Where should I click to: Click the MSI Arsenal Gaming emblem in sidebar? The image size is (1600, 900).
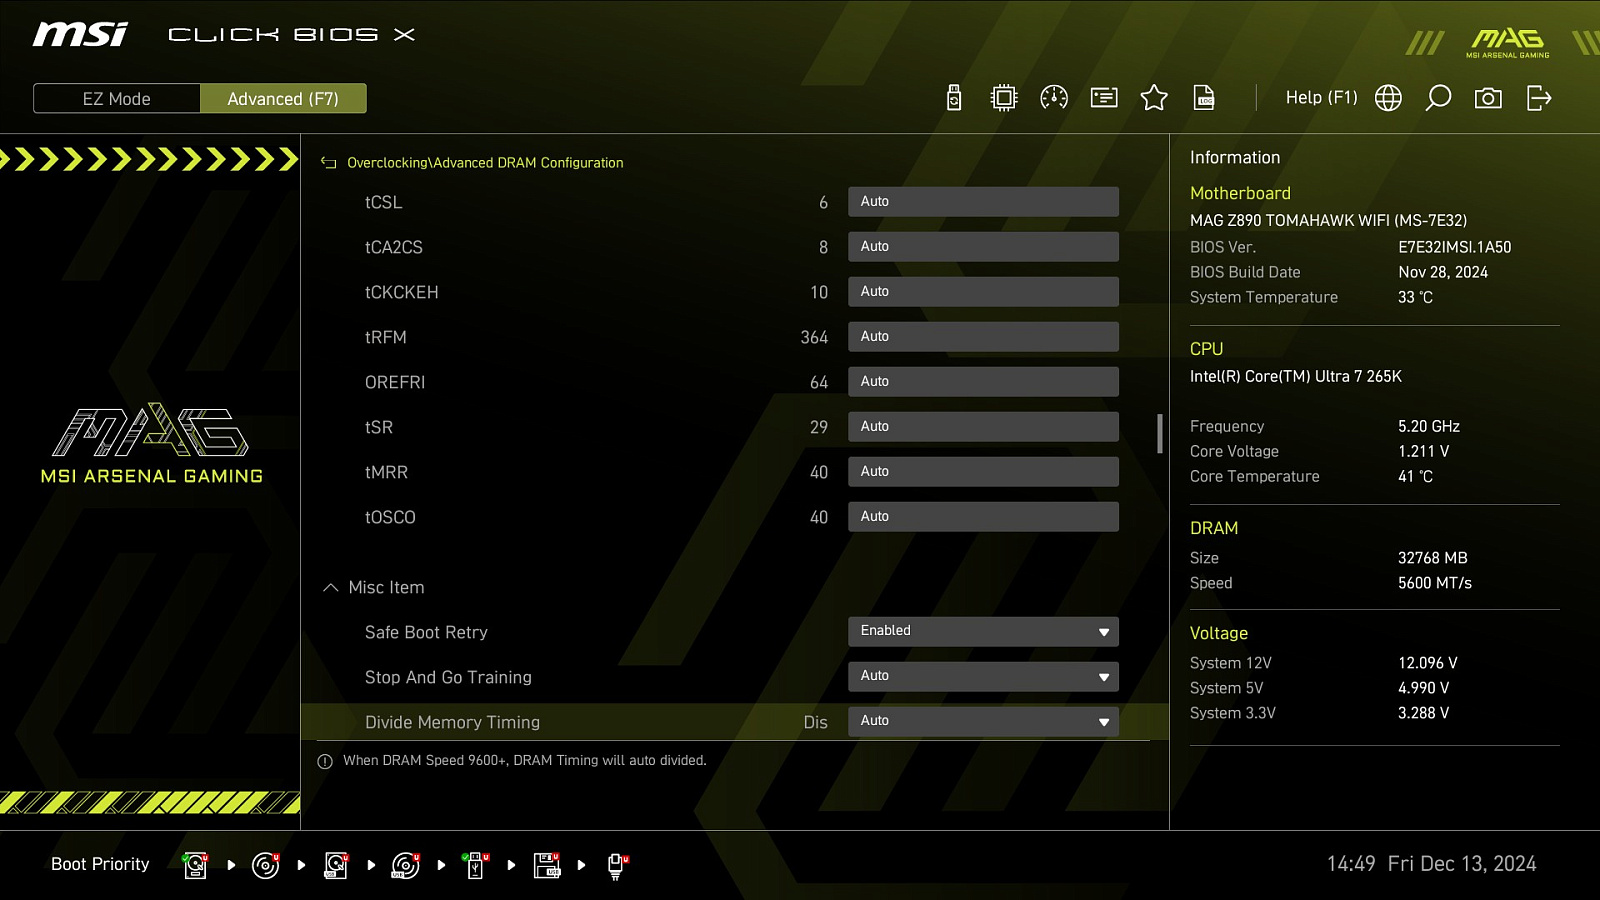151,445
